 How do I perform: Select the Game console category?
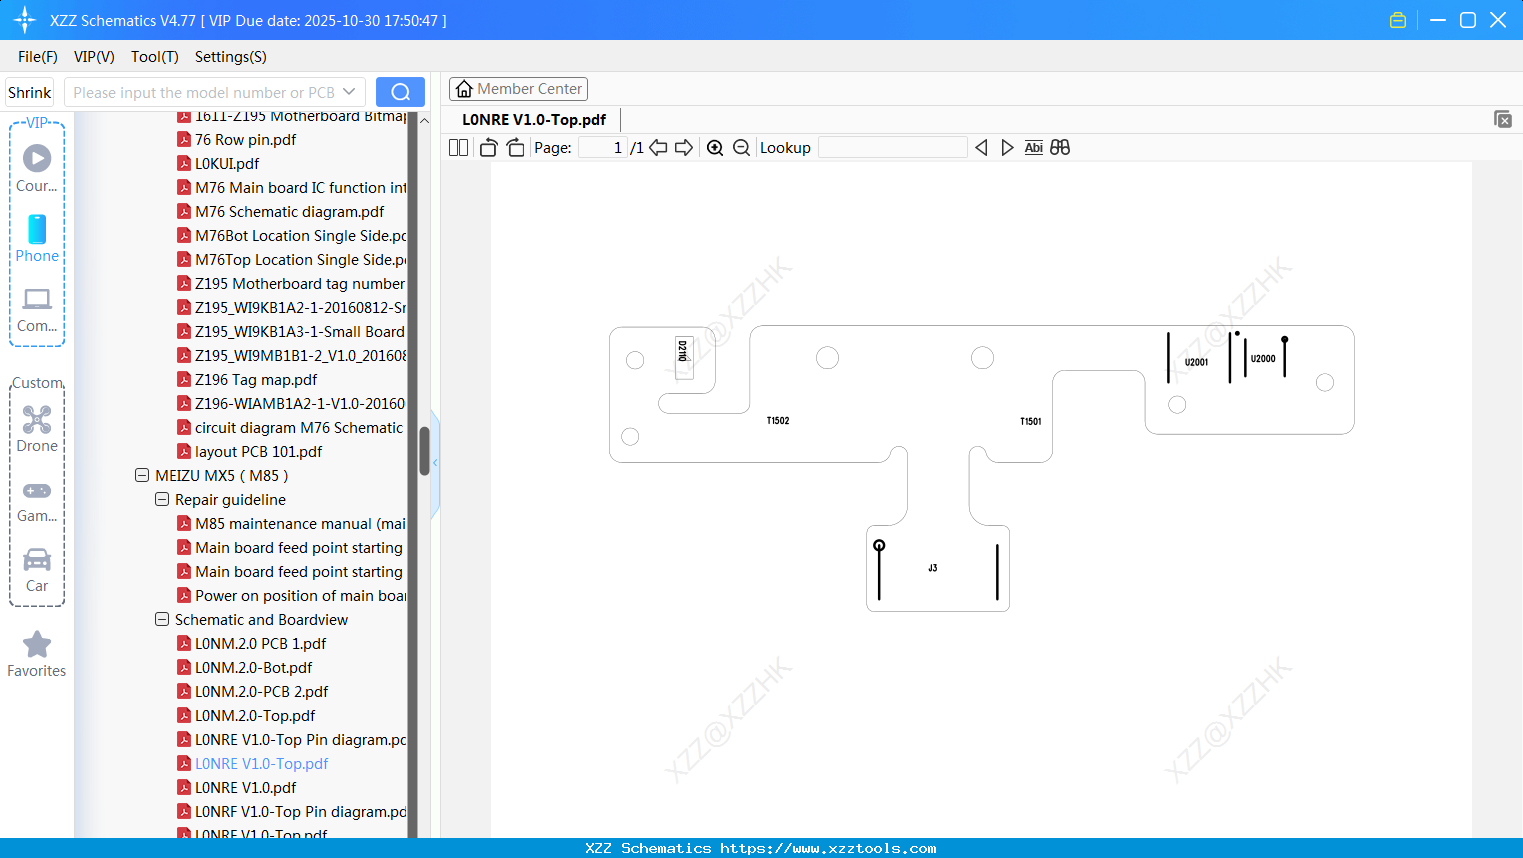(x=37, y=500)
